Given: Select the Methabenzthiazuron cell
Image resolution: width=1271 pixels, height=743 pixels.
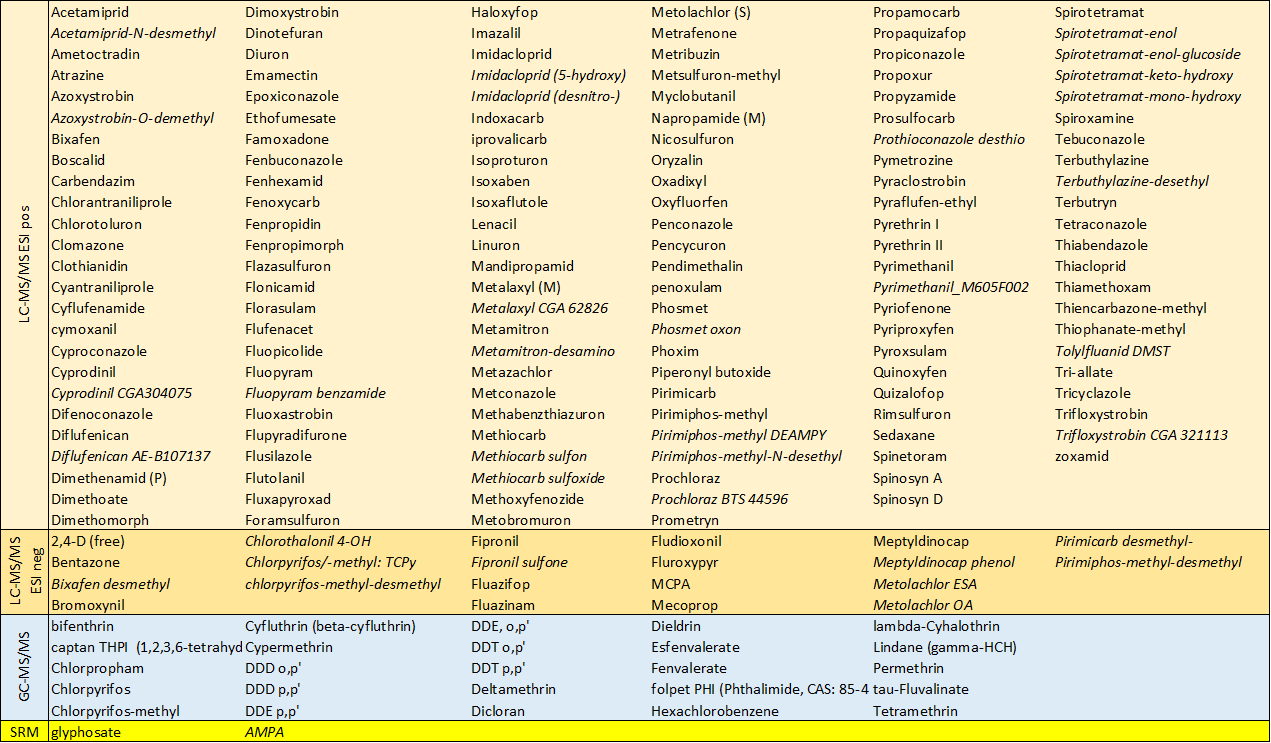Looking at the screenshot, I should (x=538, y=414).
